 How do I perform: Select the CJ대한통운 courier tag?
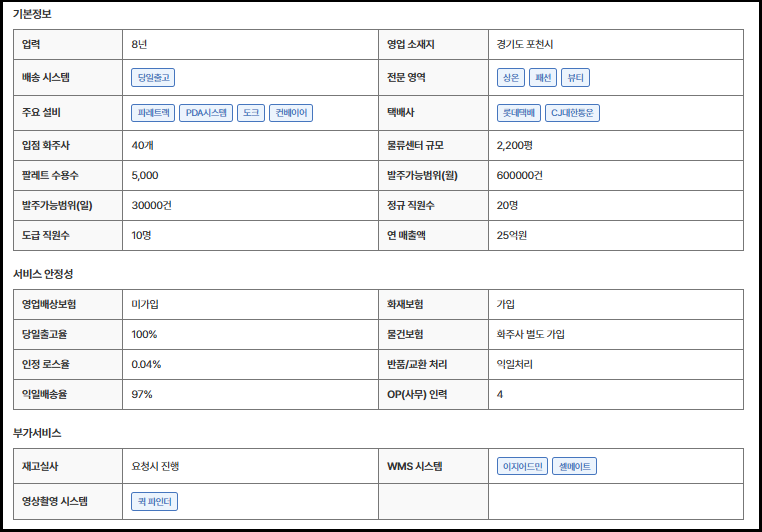point(572,113)
